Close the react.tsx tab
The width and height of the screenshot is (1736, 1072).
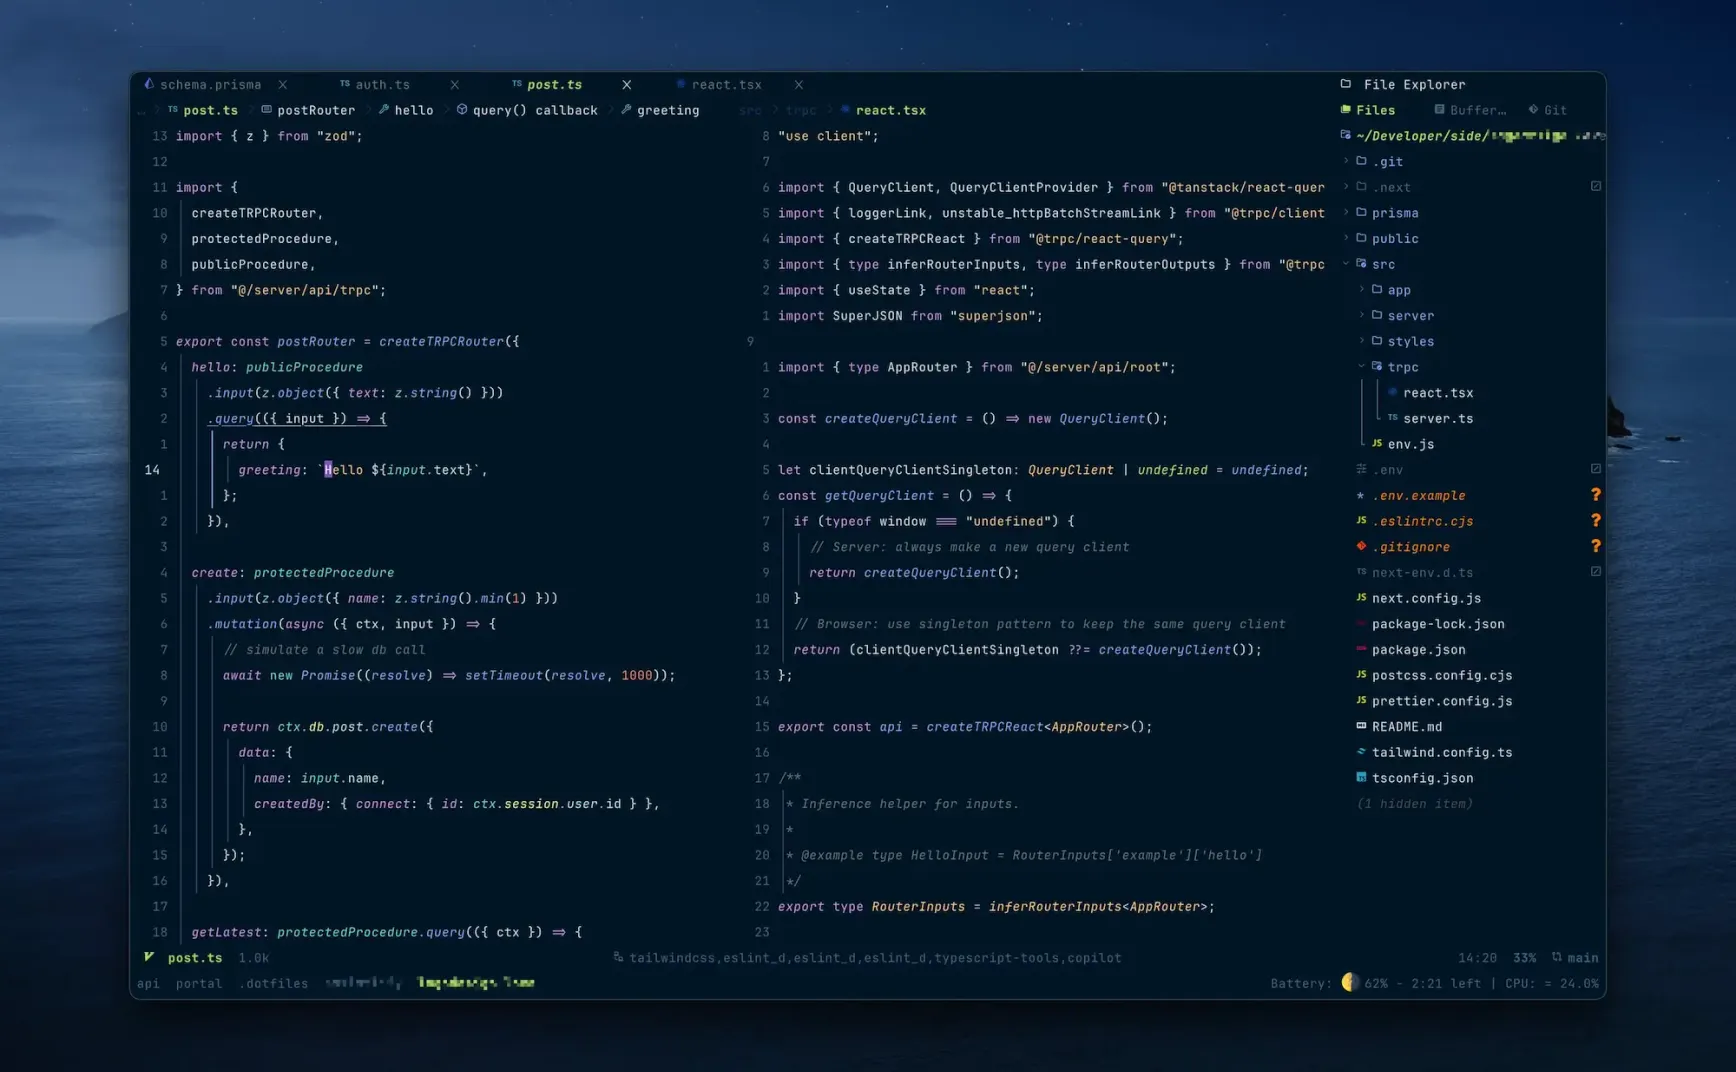click(799, 84)
